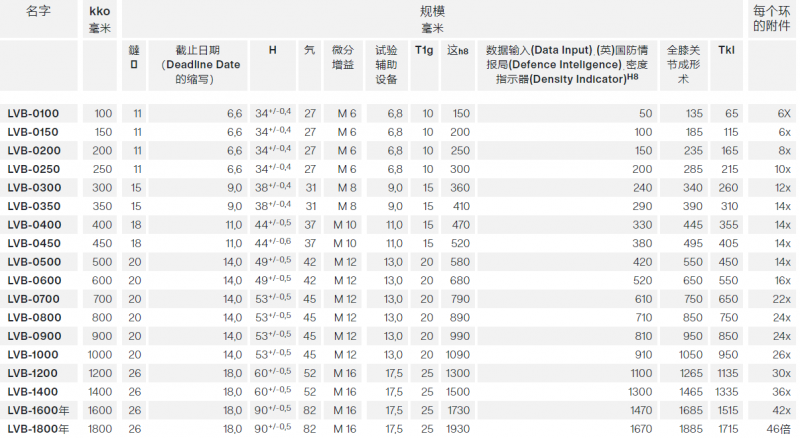Click the 410 value in LVB-0350 row

(461, 206)
